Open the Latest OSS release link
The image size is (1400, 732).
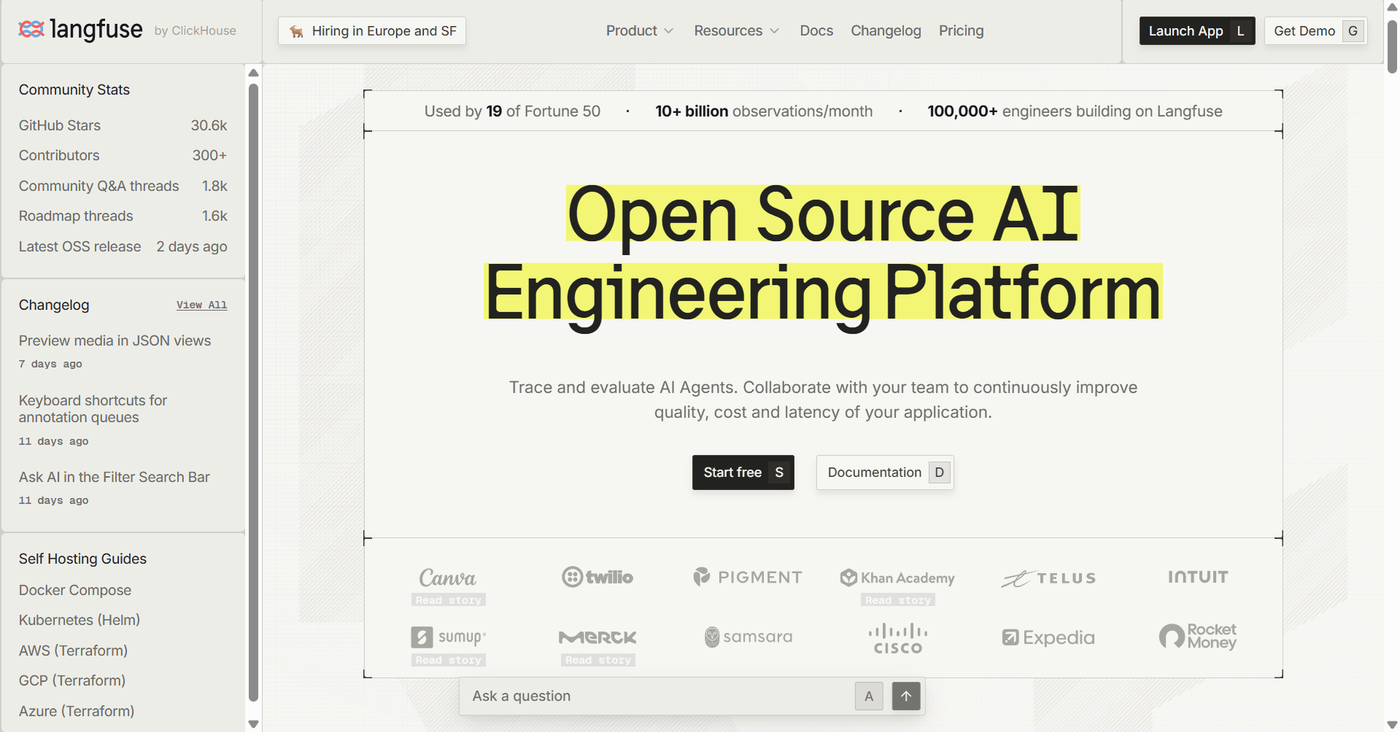click(x=123, y=246)
